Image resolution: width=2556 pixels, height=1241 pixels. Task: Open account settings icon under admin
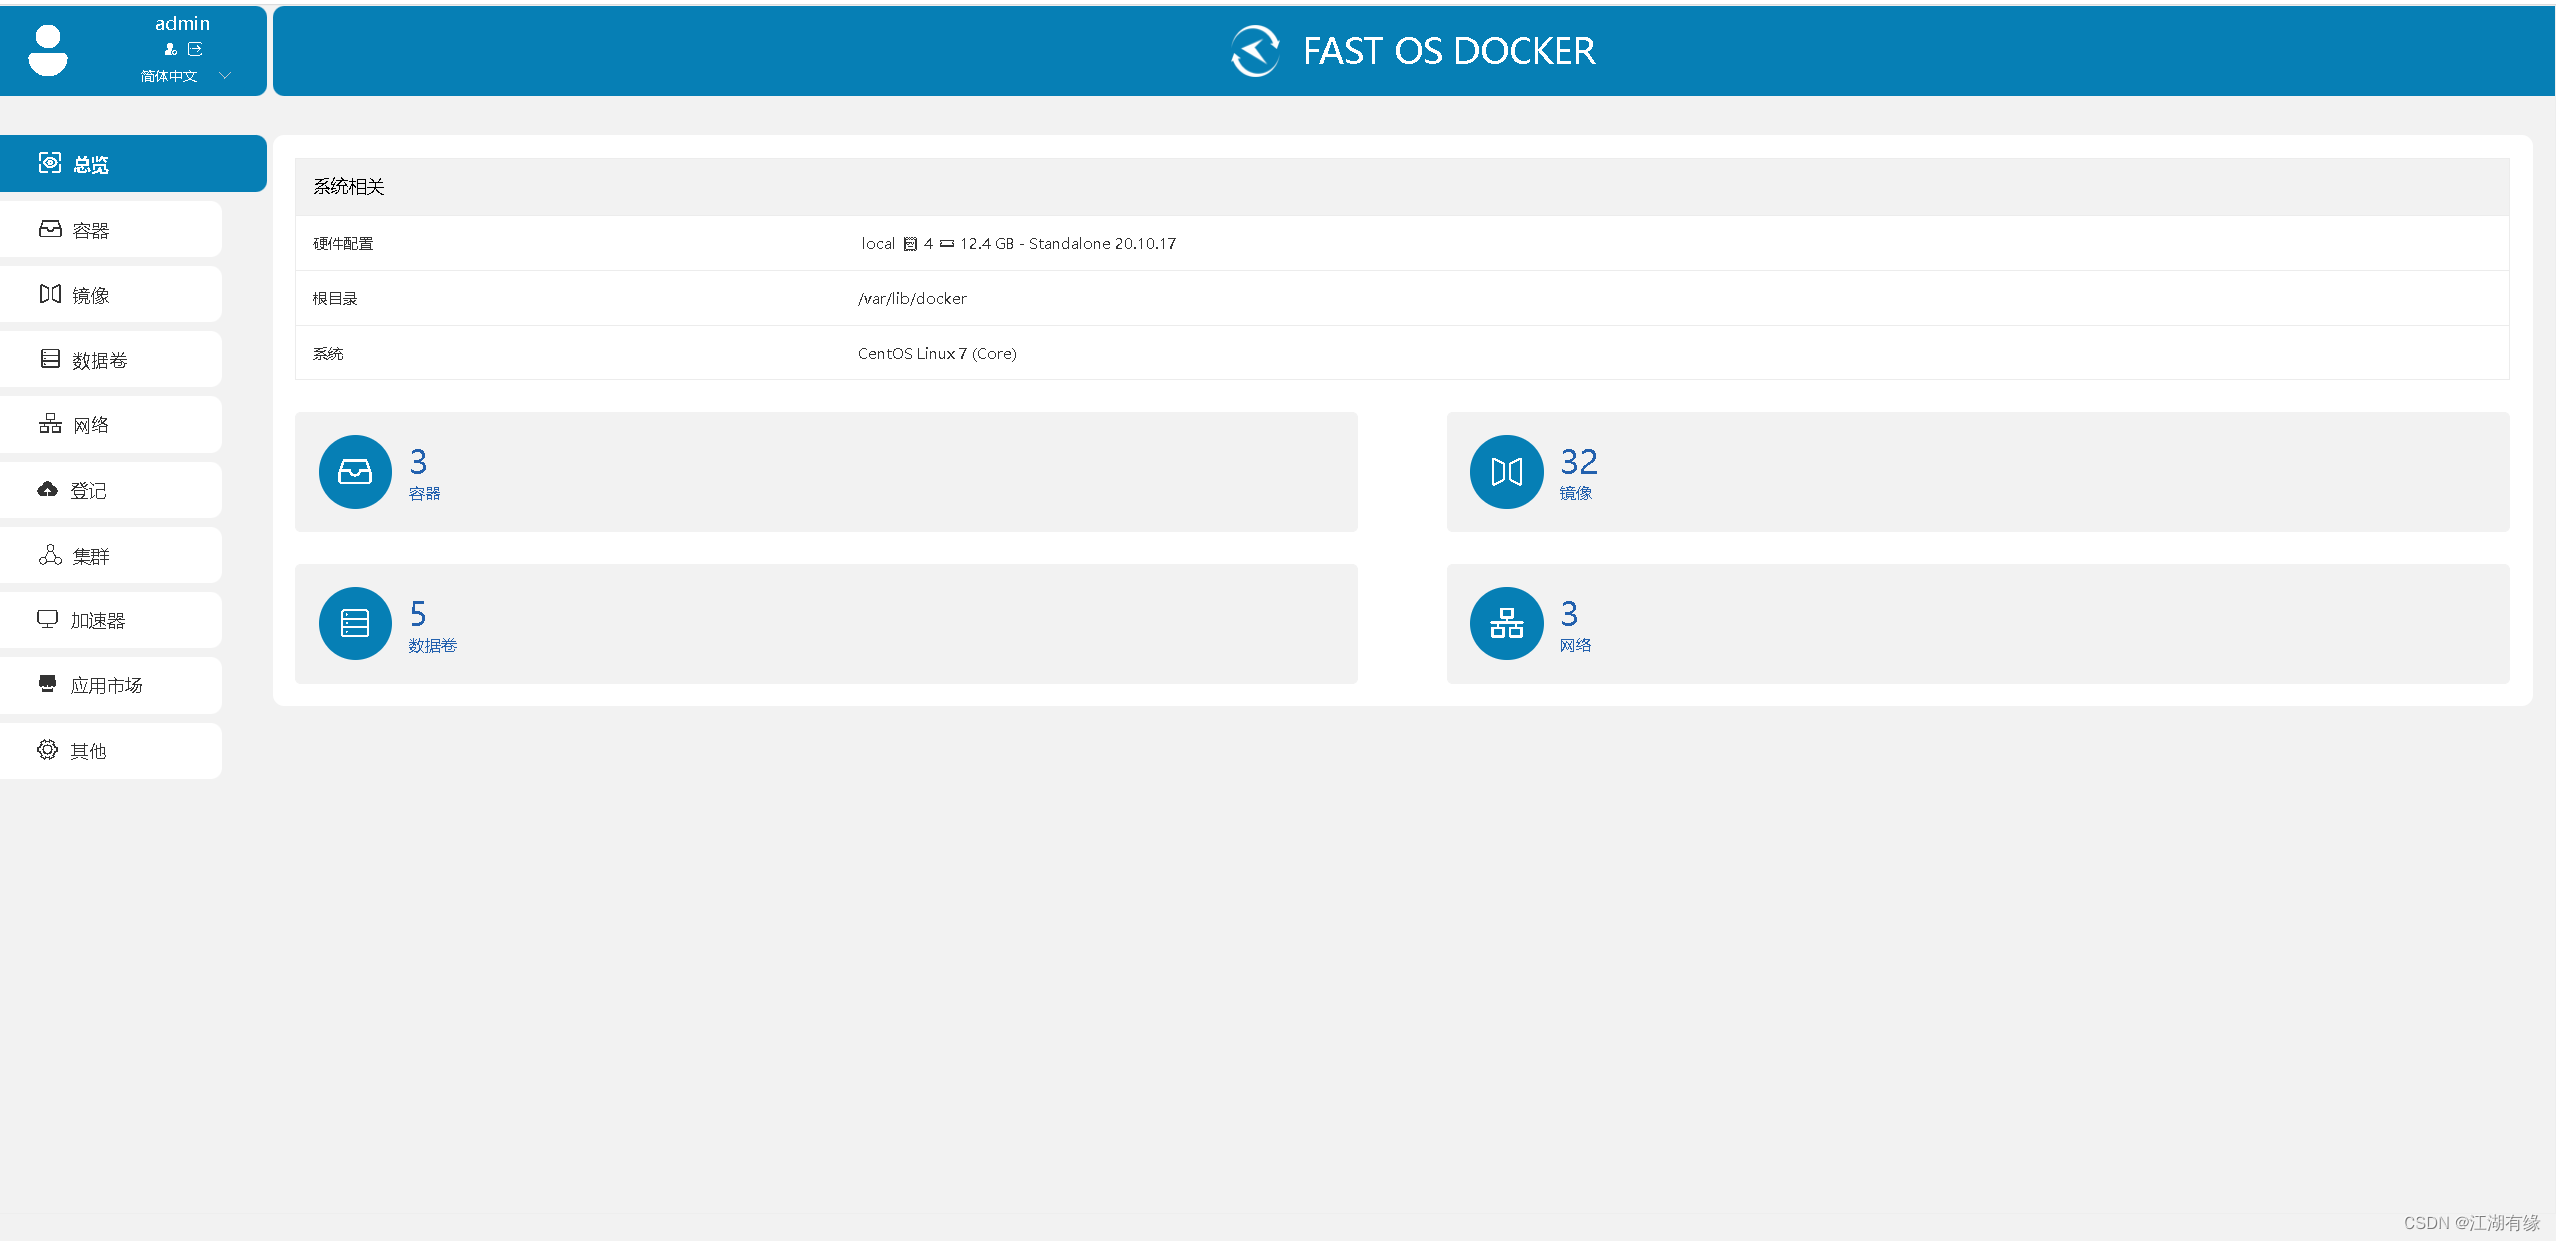170,49
